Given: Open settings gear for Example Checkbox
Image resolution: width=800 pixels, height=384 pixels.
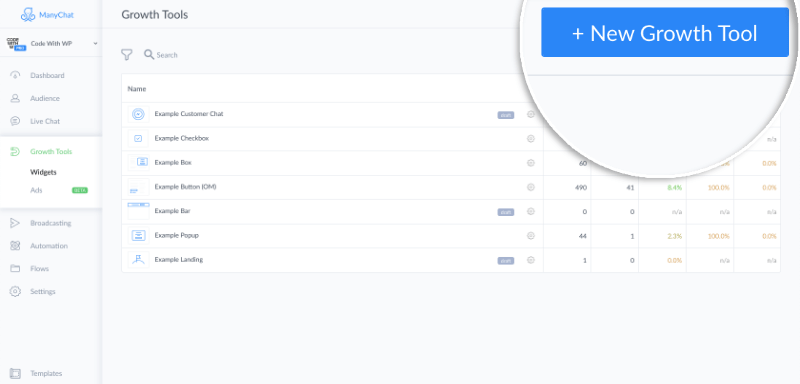Looking at the screenshot, I should coord(531,139).
